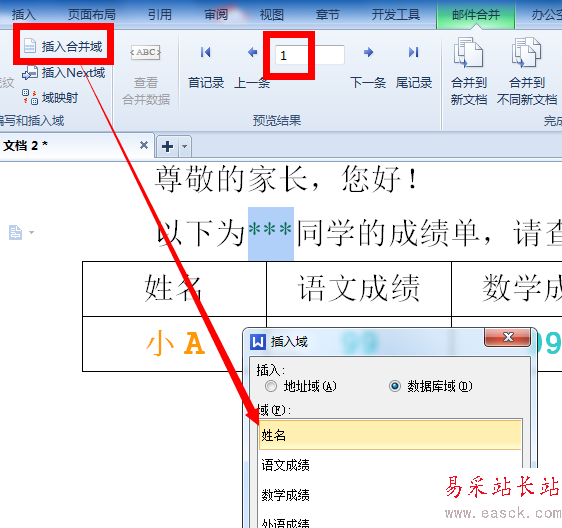This screenshot has width=562, height=528.
Task: Switch to the 开发工具 ribbon tab
Action: pos(396,15)
